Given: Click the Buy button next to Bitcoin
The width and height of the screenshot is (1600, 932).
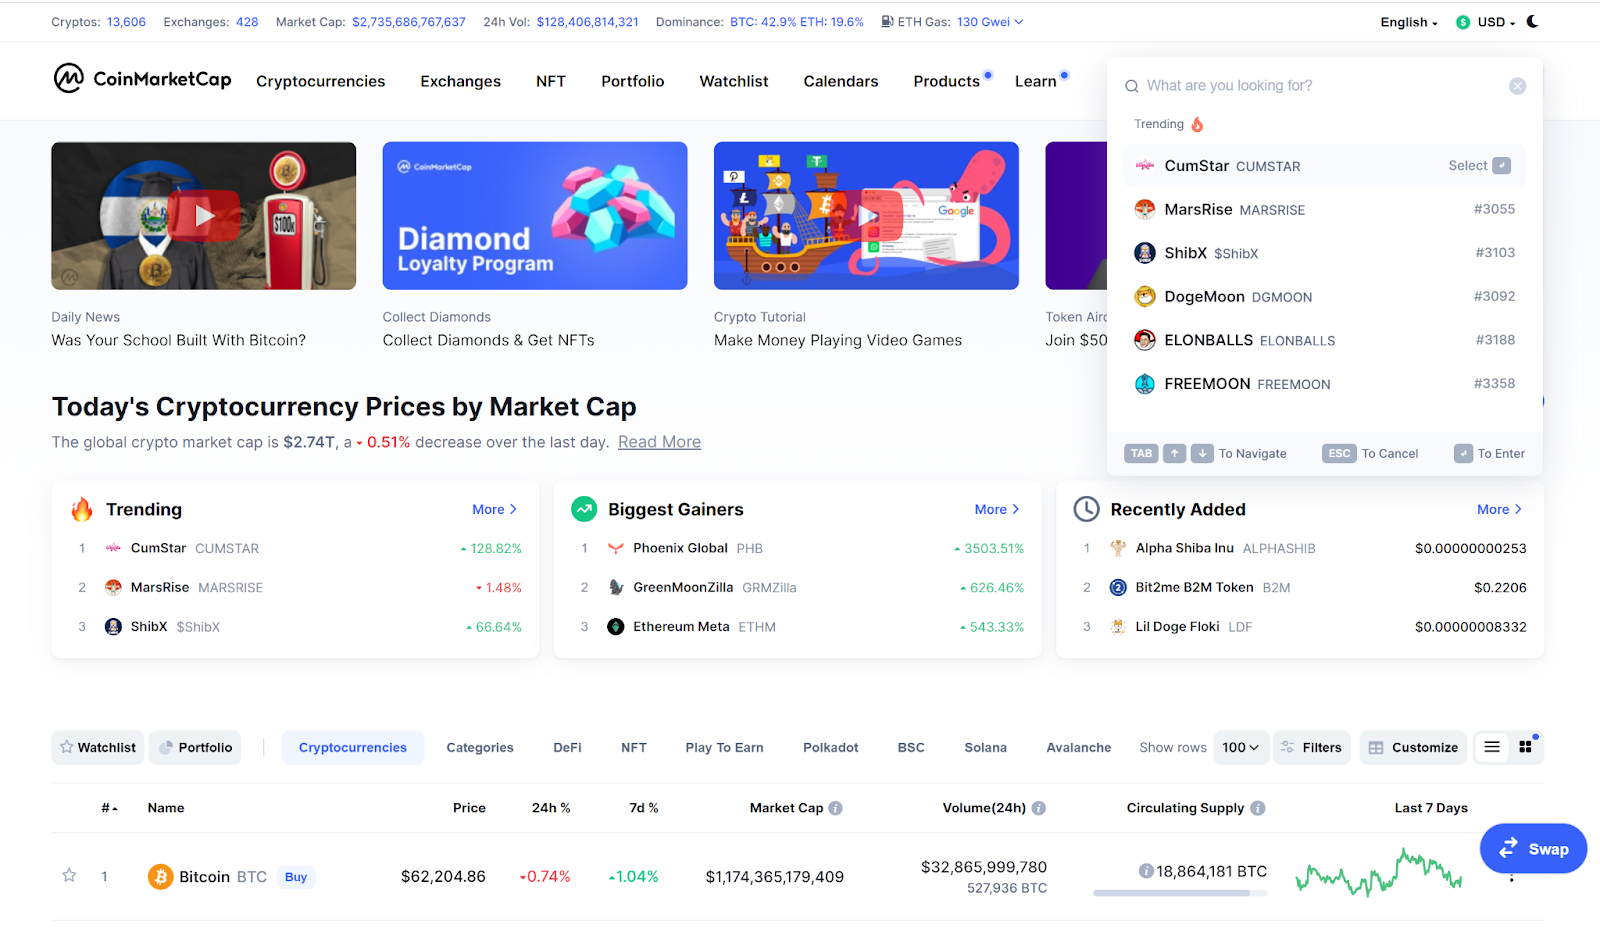Looking at the screenshot, I should click(296, 877).
